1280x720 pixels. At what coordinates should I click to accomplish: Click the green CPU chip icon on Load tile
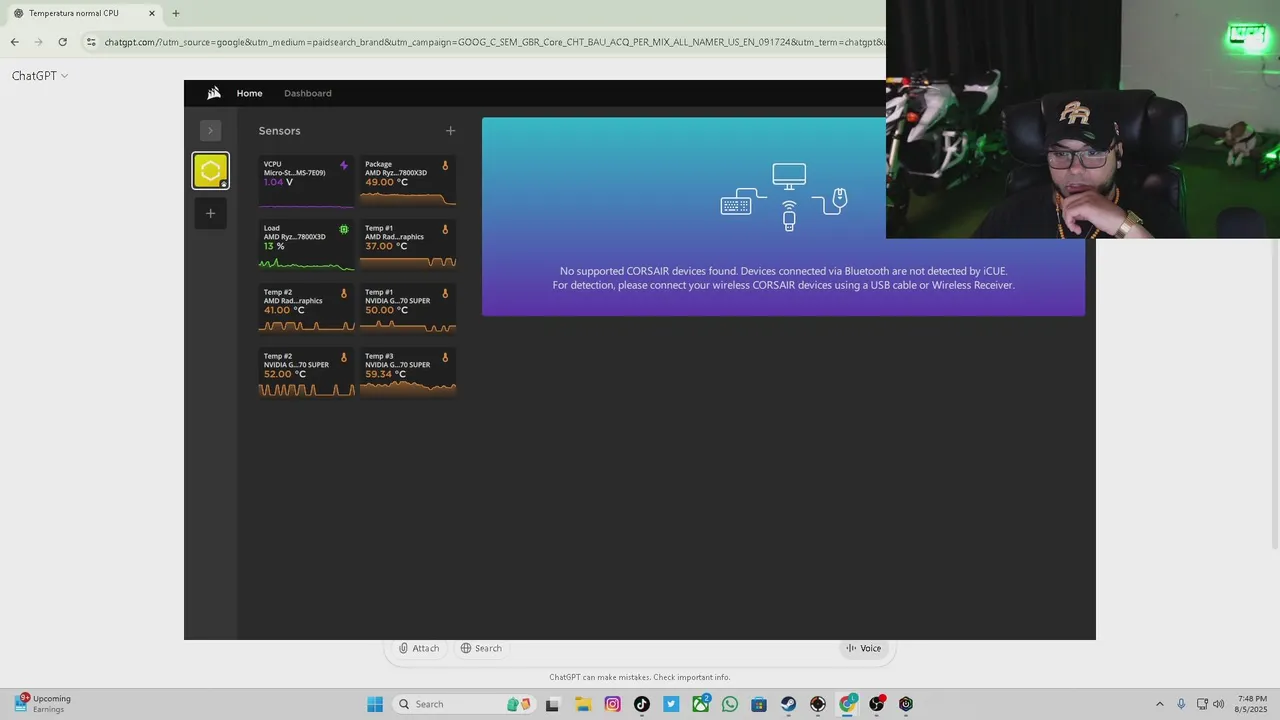(344, 229)
